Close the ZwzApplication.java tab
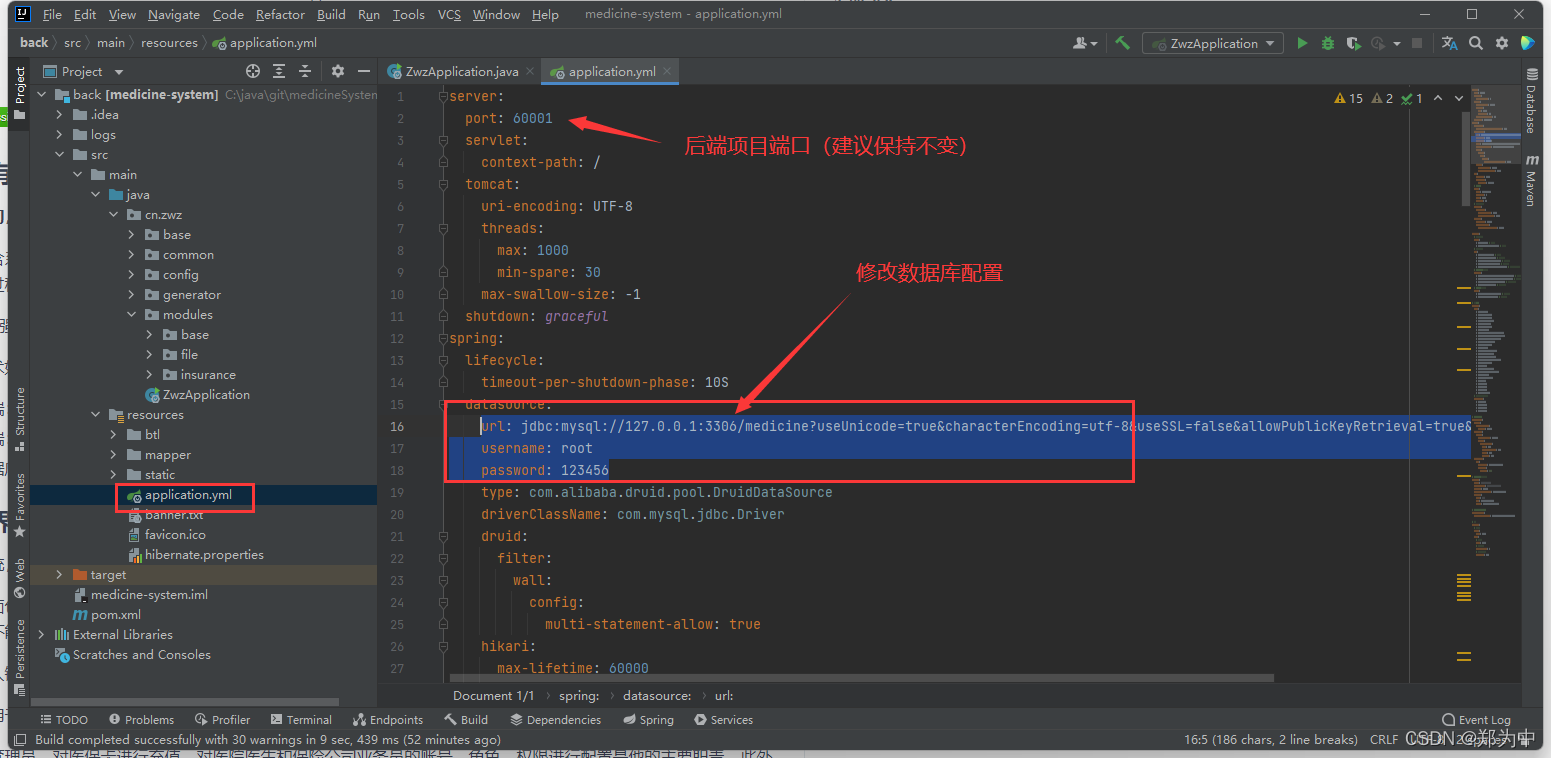Viewport: 1551px width, 758px height. pos(530,71)
